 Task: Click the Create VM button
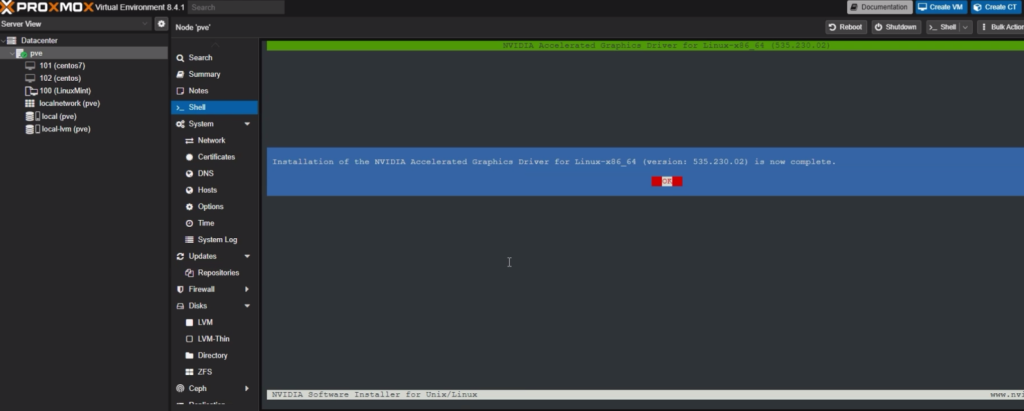[x=940, y=7]
